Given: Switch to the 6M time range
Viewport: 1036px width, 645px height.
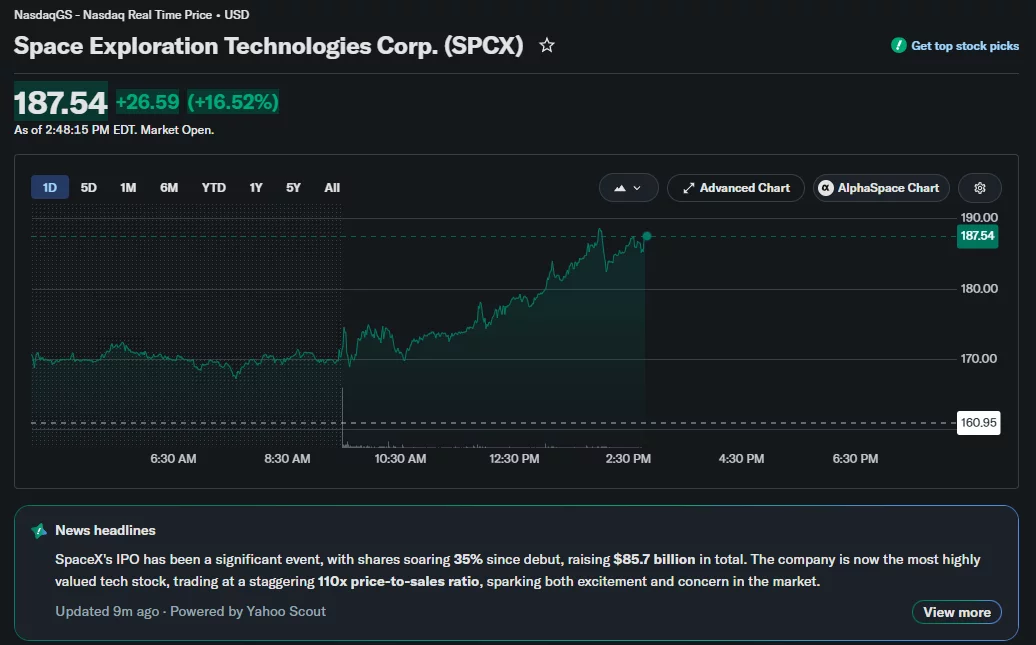Looking at the screenshot, I should pyautogui.click(x=169, y=188).
